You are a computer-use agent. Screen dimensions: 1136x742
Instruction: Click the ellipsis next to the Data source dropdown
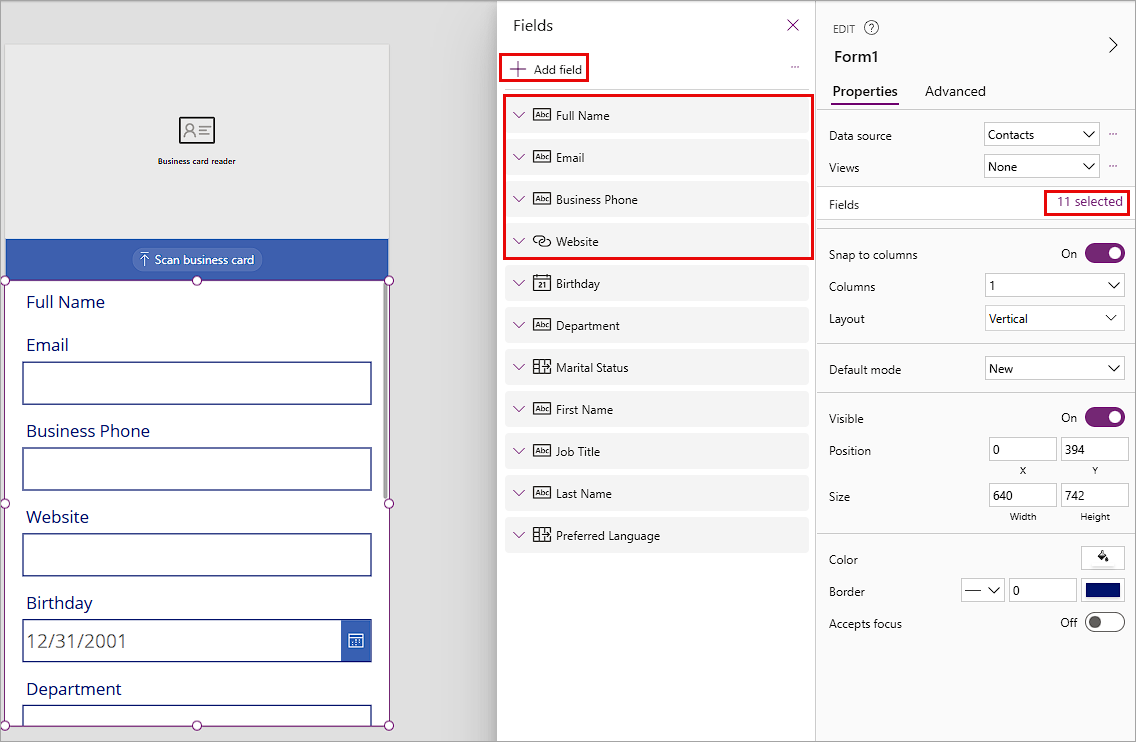click(1114, 134)
